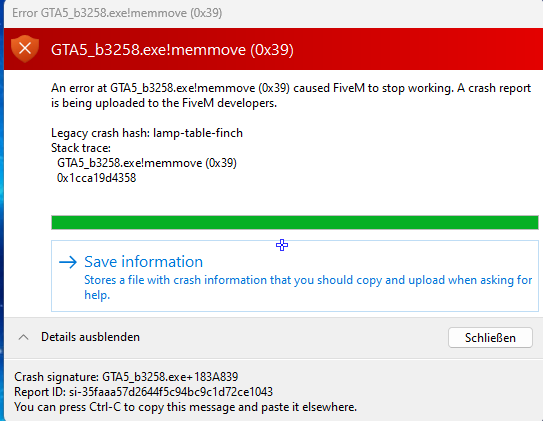Click the memmove stack trace entry

click(147, 163)
